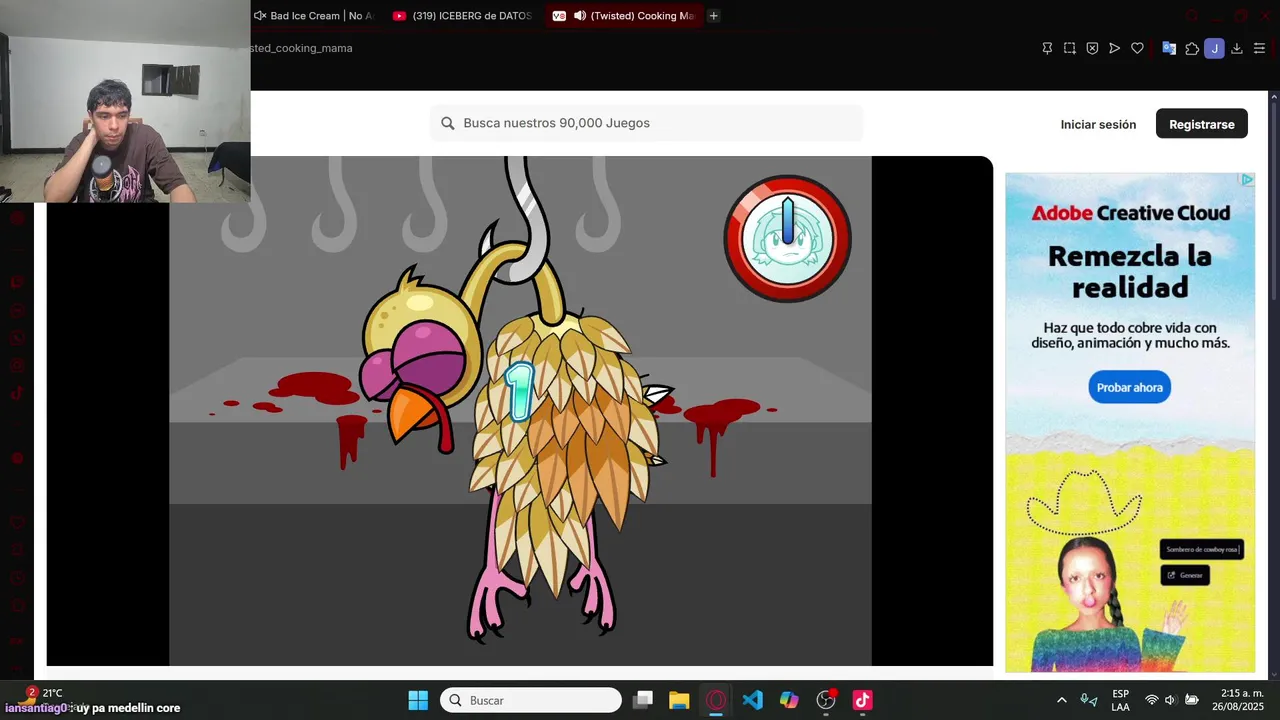This screenshot has width=1280, height=720.
Task: Open Copilot from the taskbar
Action: tap(789, 700)
